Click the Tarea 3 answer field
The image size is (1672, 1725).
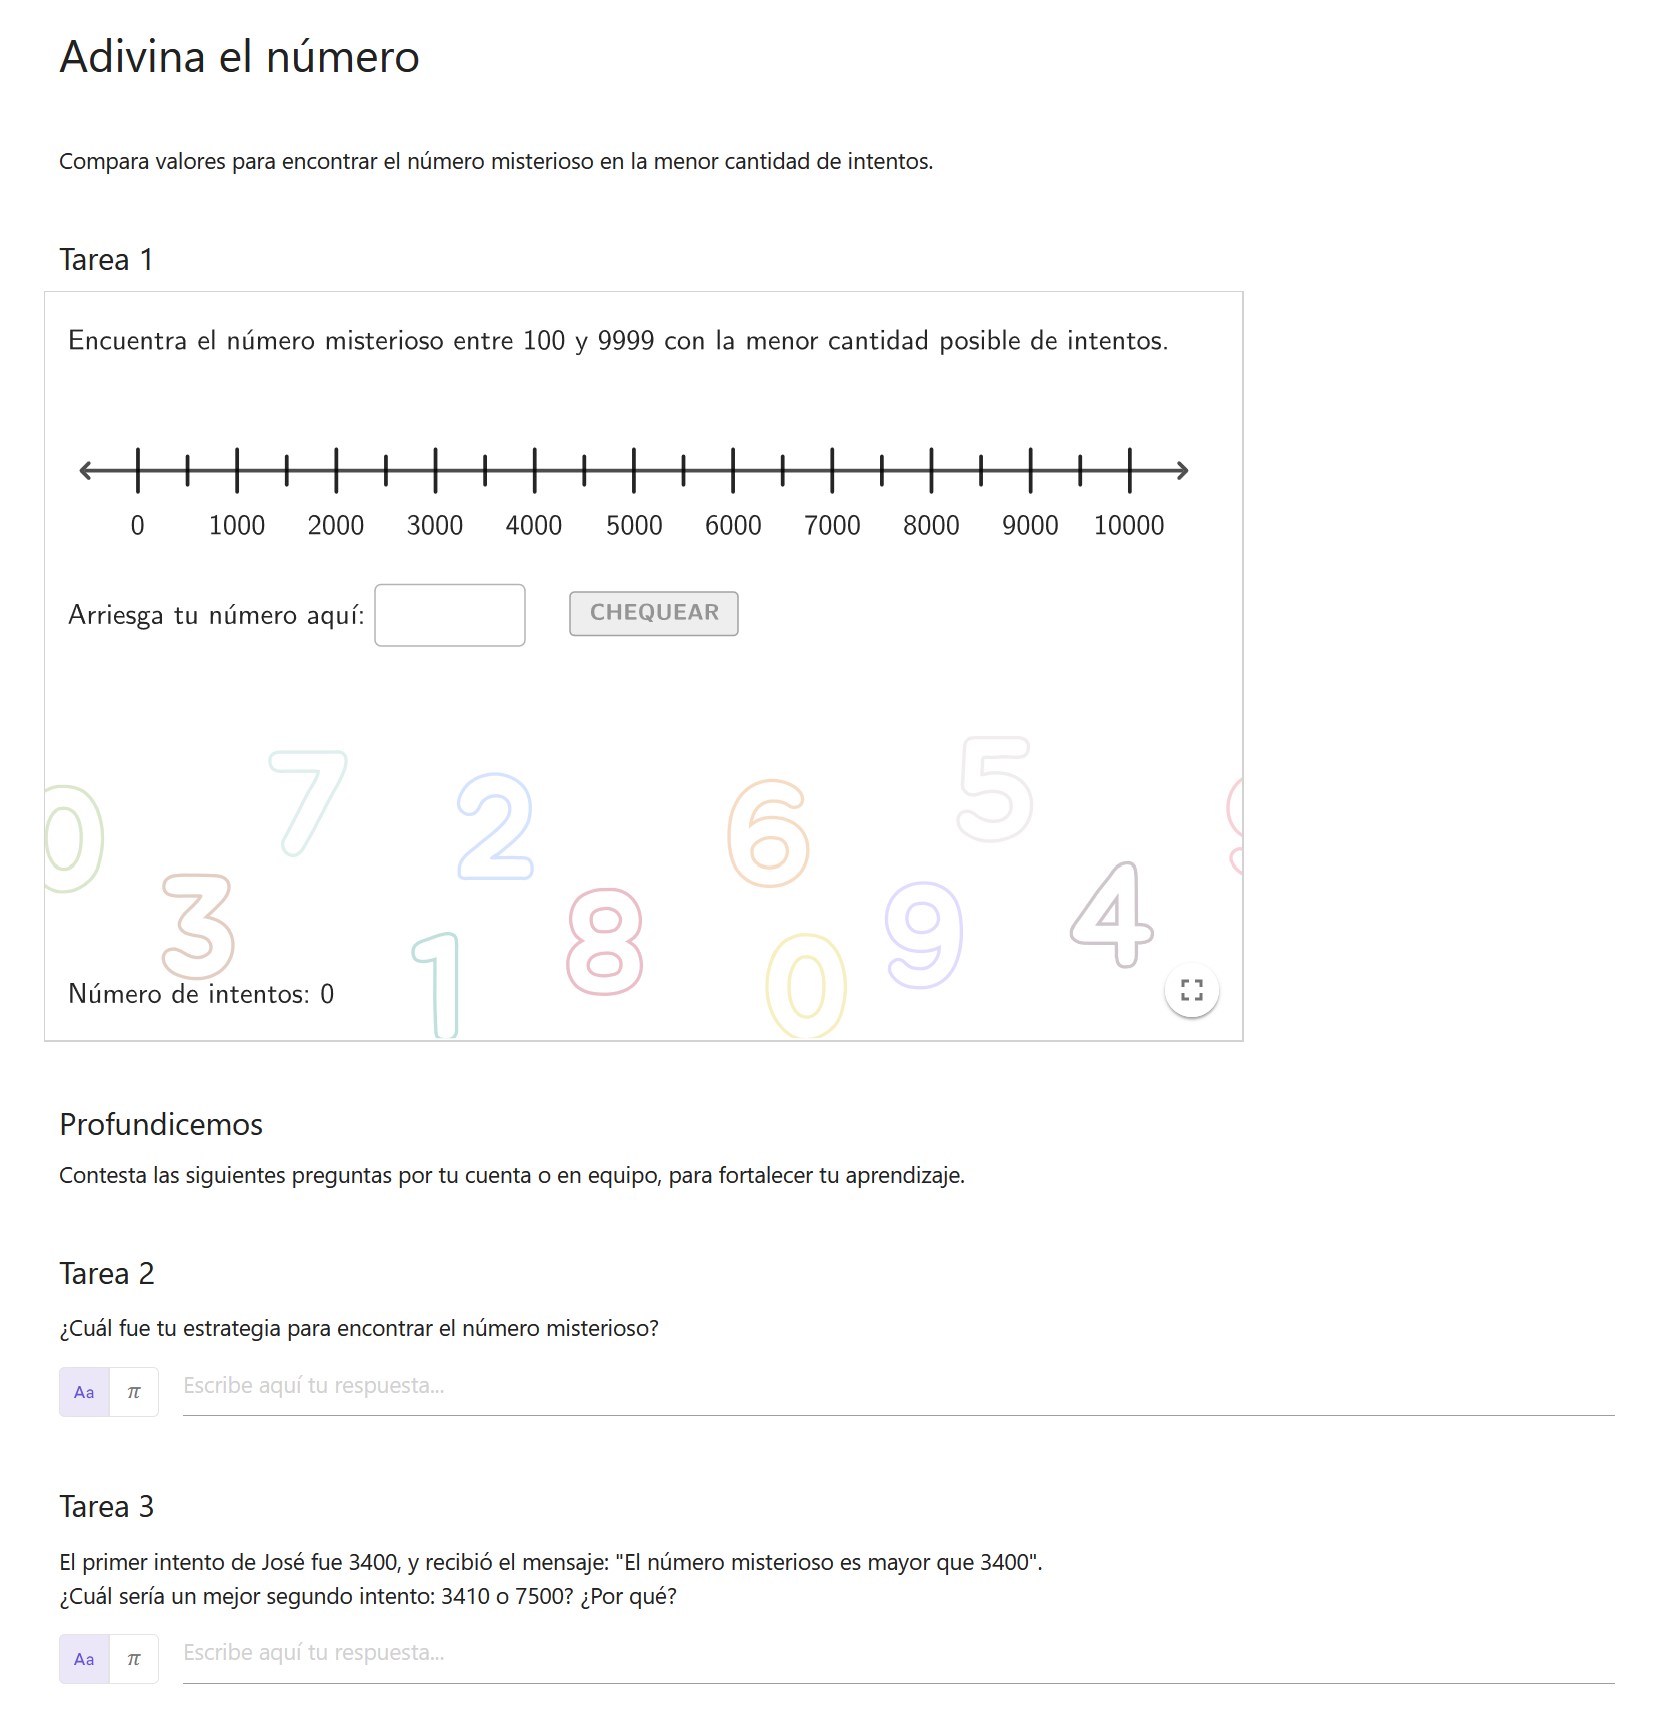(x=898, y=1654)
